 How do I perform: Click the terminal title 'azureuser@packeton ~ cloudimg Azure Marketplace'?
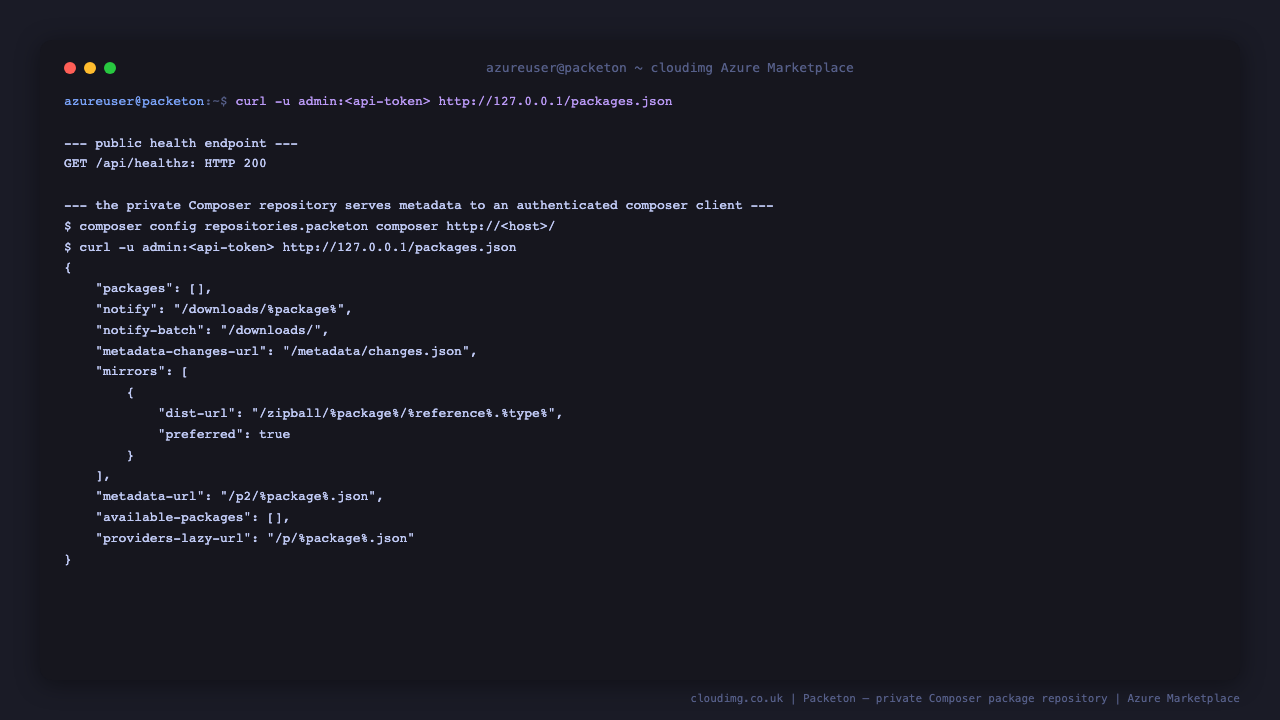click(670, 68)
